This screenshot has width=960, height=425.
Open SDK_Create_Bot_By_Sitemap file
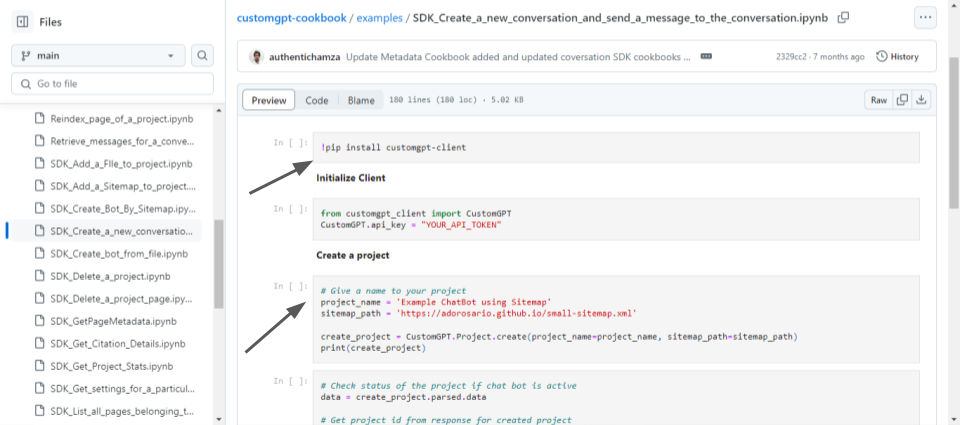[x=123, y=209]
